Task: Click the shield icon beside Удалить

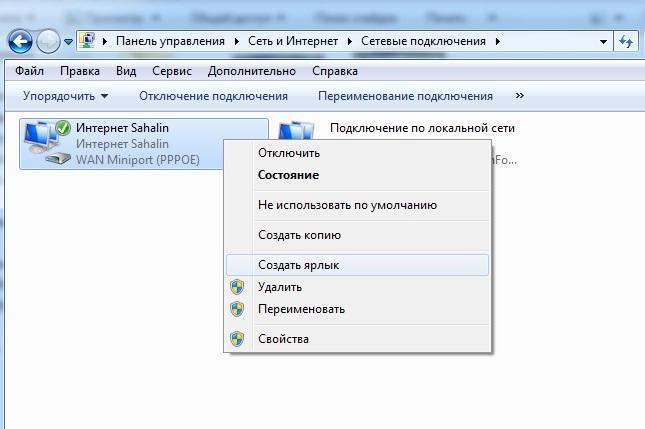Action: point(237,287)
